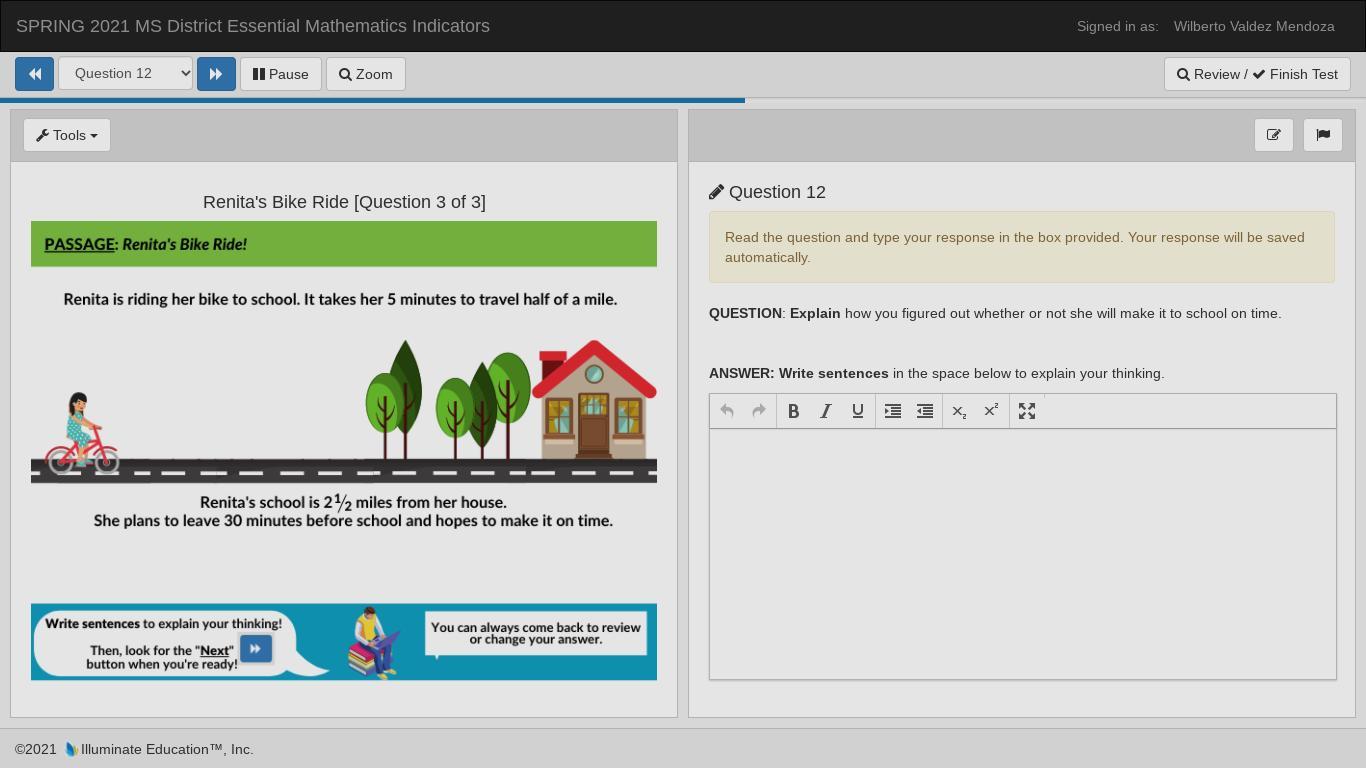Toggle underline formatting
Viewport: 1366px width, 768px height.
point(858,411)
